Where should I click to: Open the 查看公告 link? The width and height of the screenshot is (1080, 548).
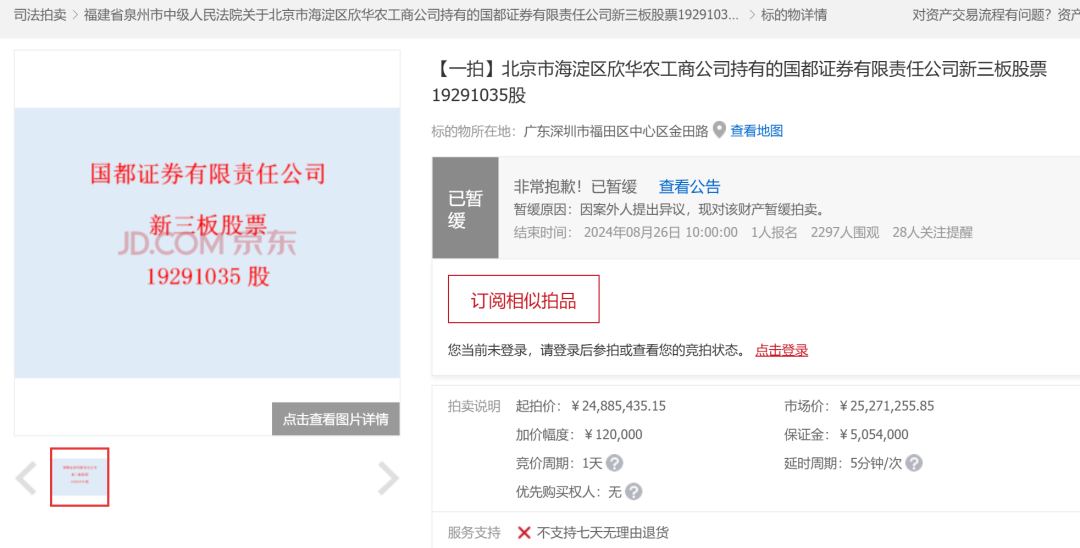tap(689, 187)
